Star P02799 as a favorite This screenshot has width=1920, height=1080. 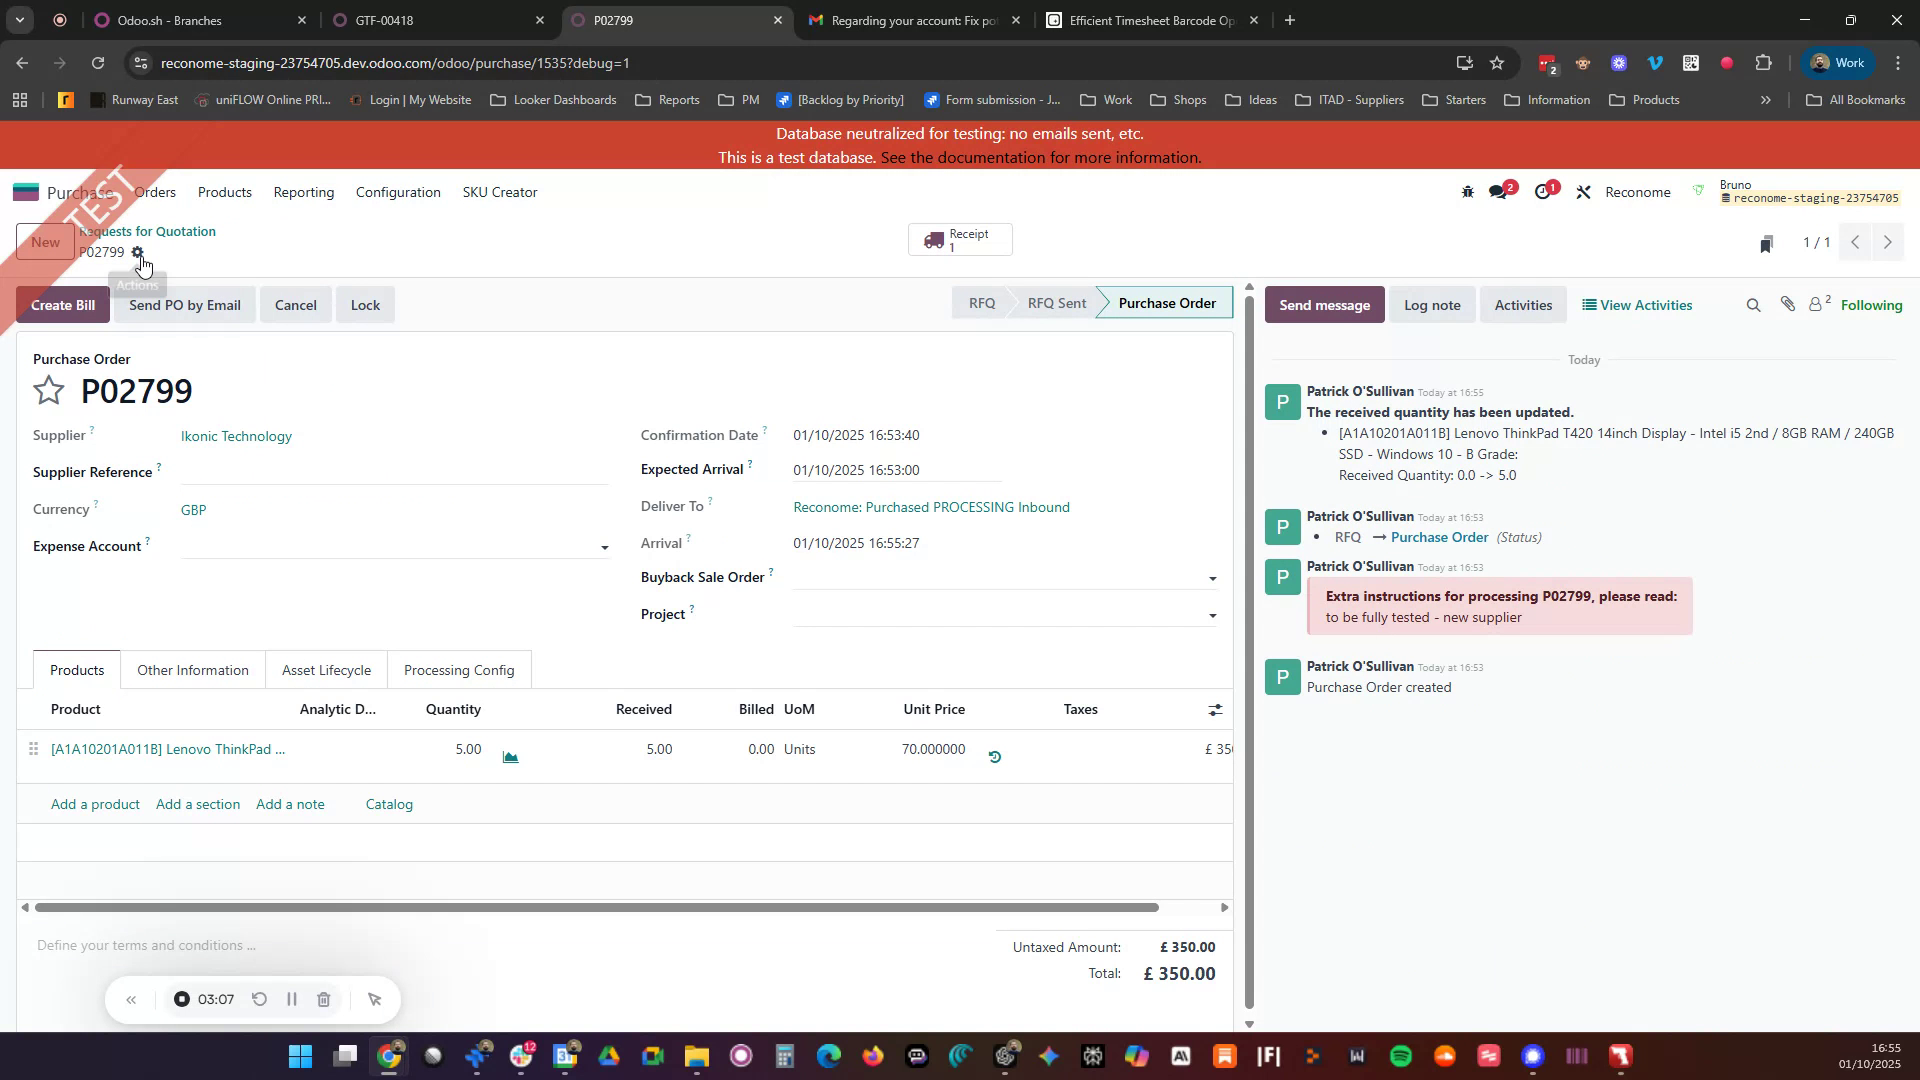click(x=48, y=390)
